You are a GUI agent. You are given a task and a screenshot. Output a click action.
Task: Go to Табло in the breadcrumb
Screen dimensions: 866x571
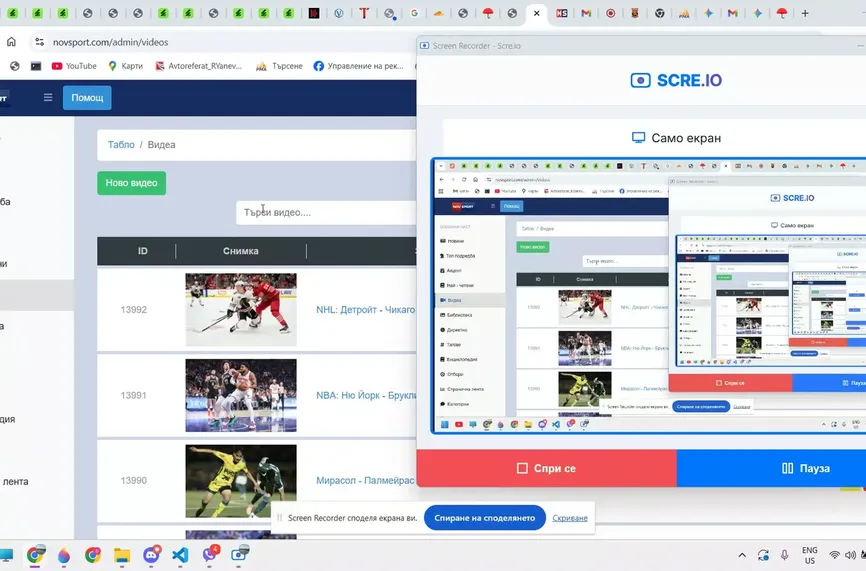pos(121,145)
